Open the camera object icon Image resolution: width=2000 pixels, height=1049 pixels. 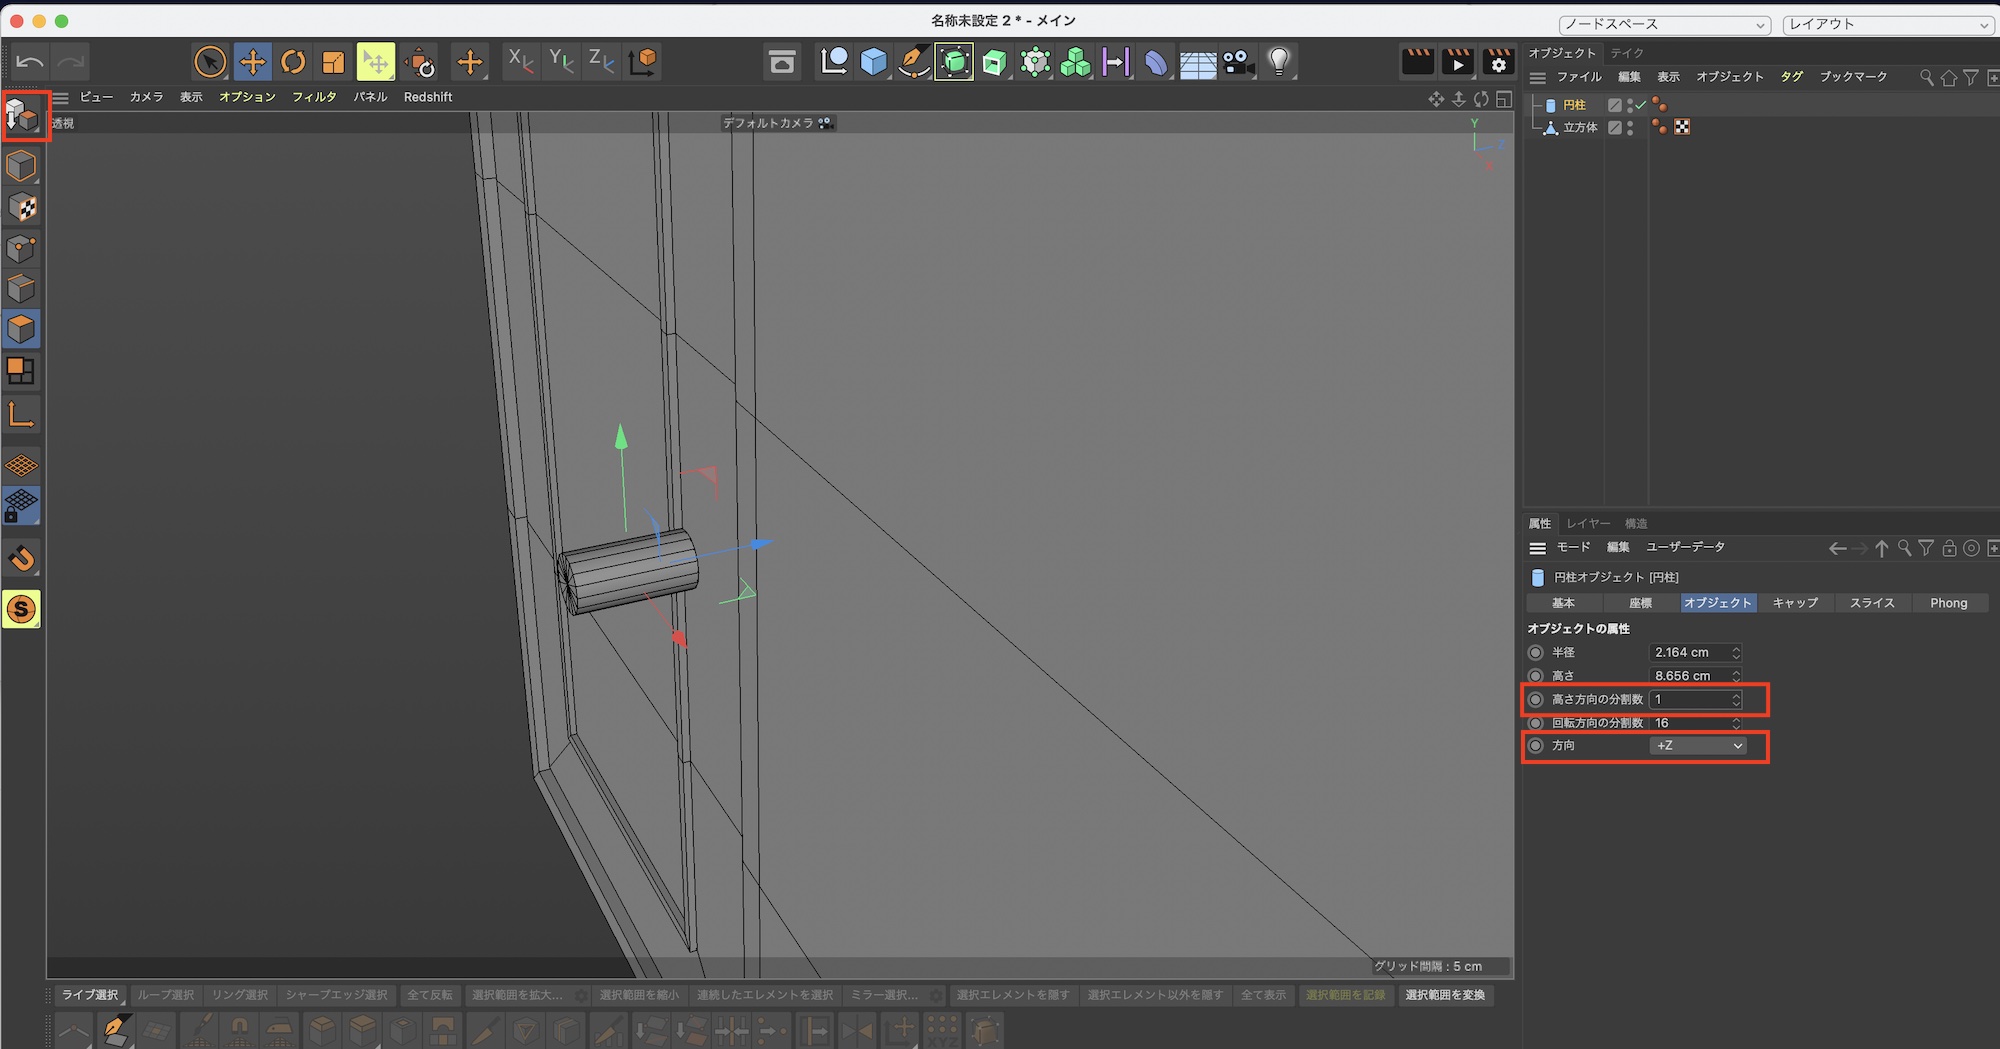[1238, 62]
